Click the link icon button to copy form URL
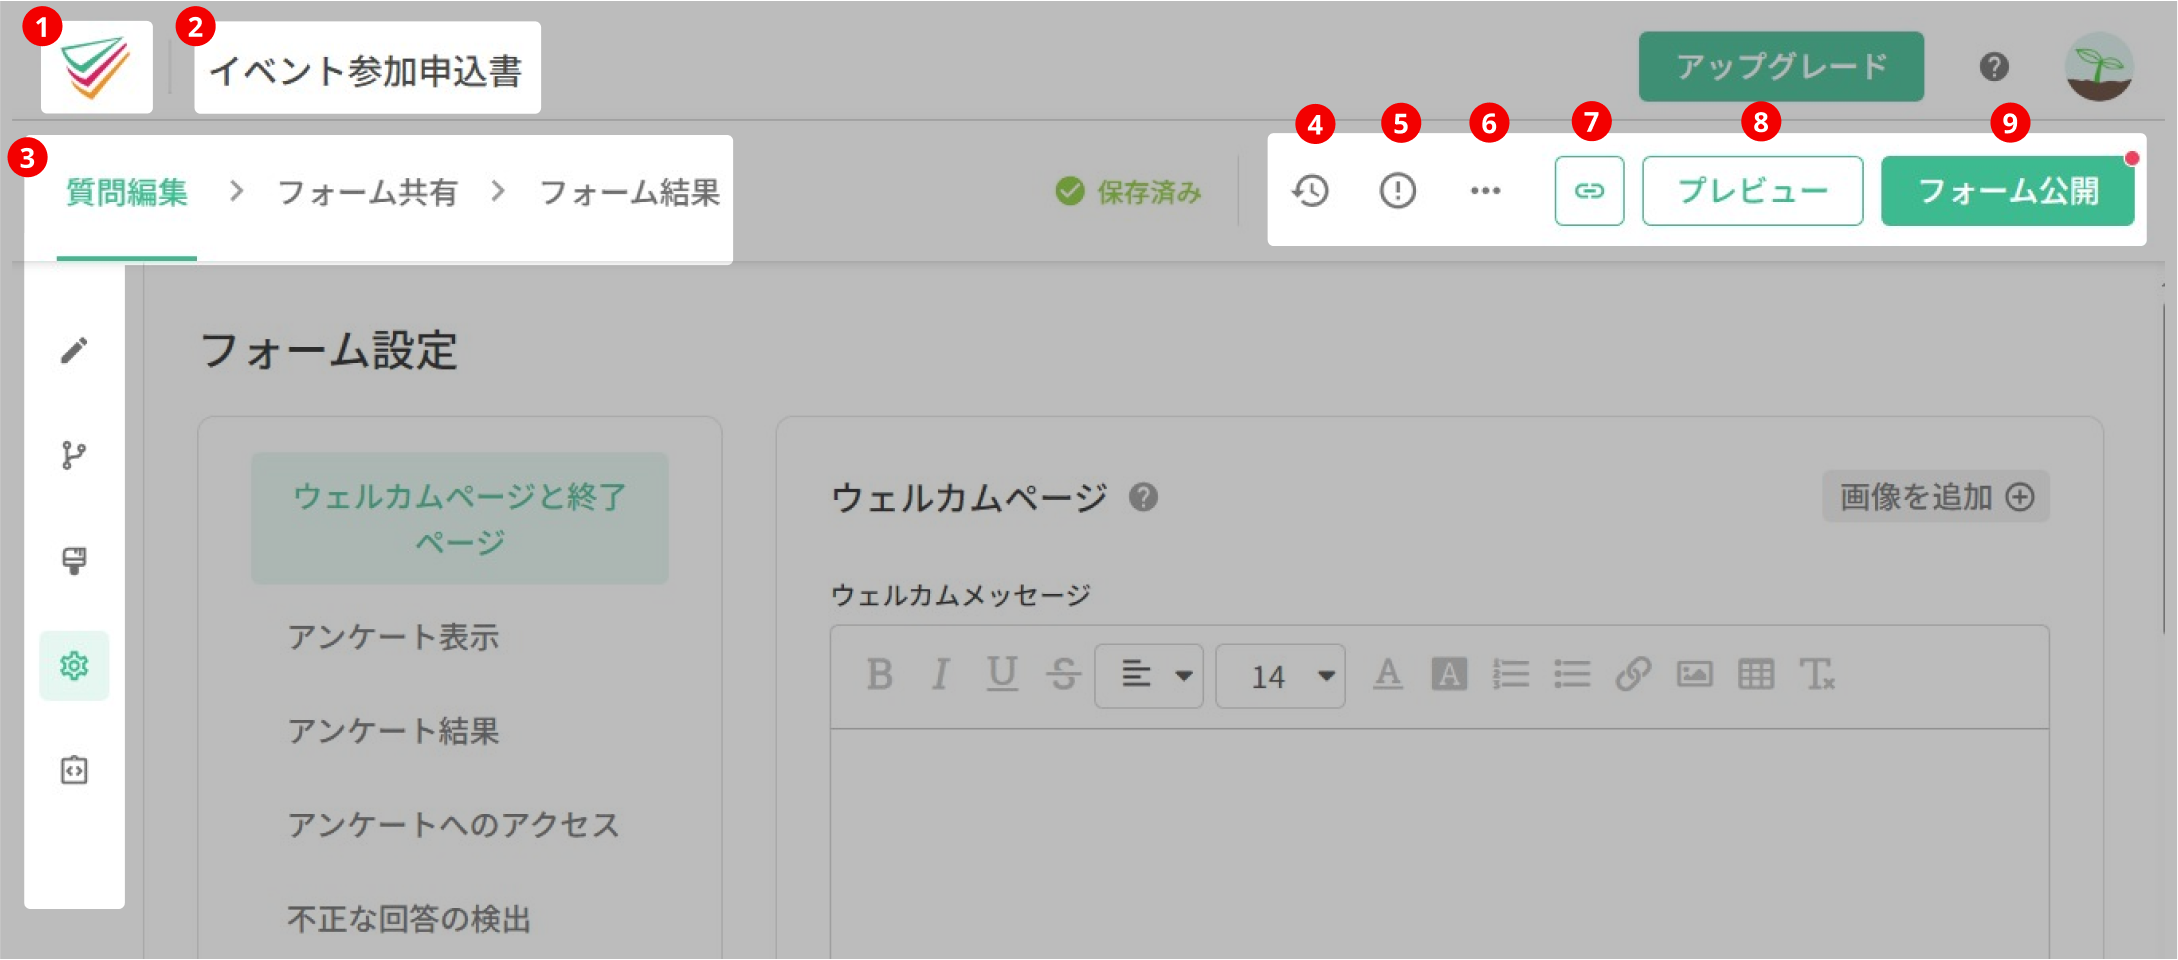Image resolution: width=2178 pixels, height=960 pixels. point(1589,191)
